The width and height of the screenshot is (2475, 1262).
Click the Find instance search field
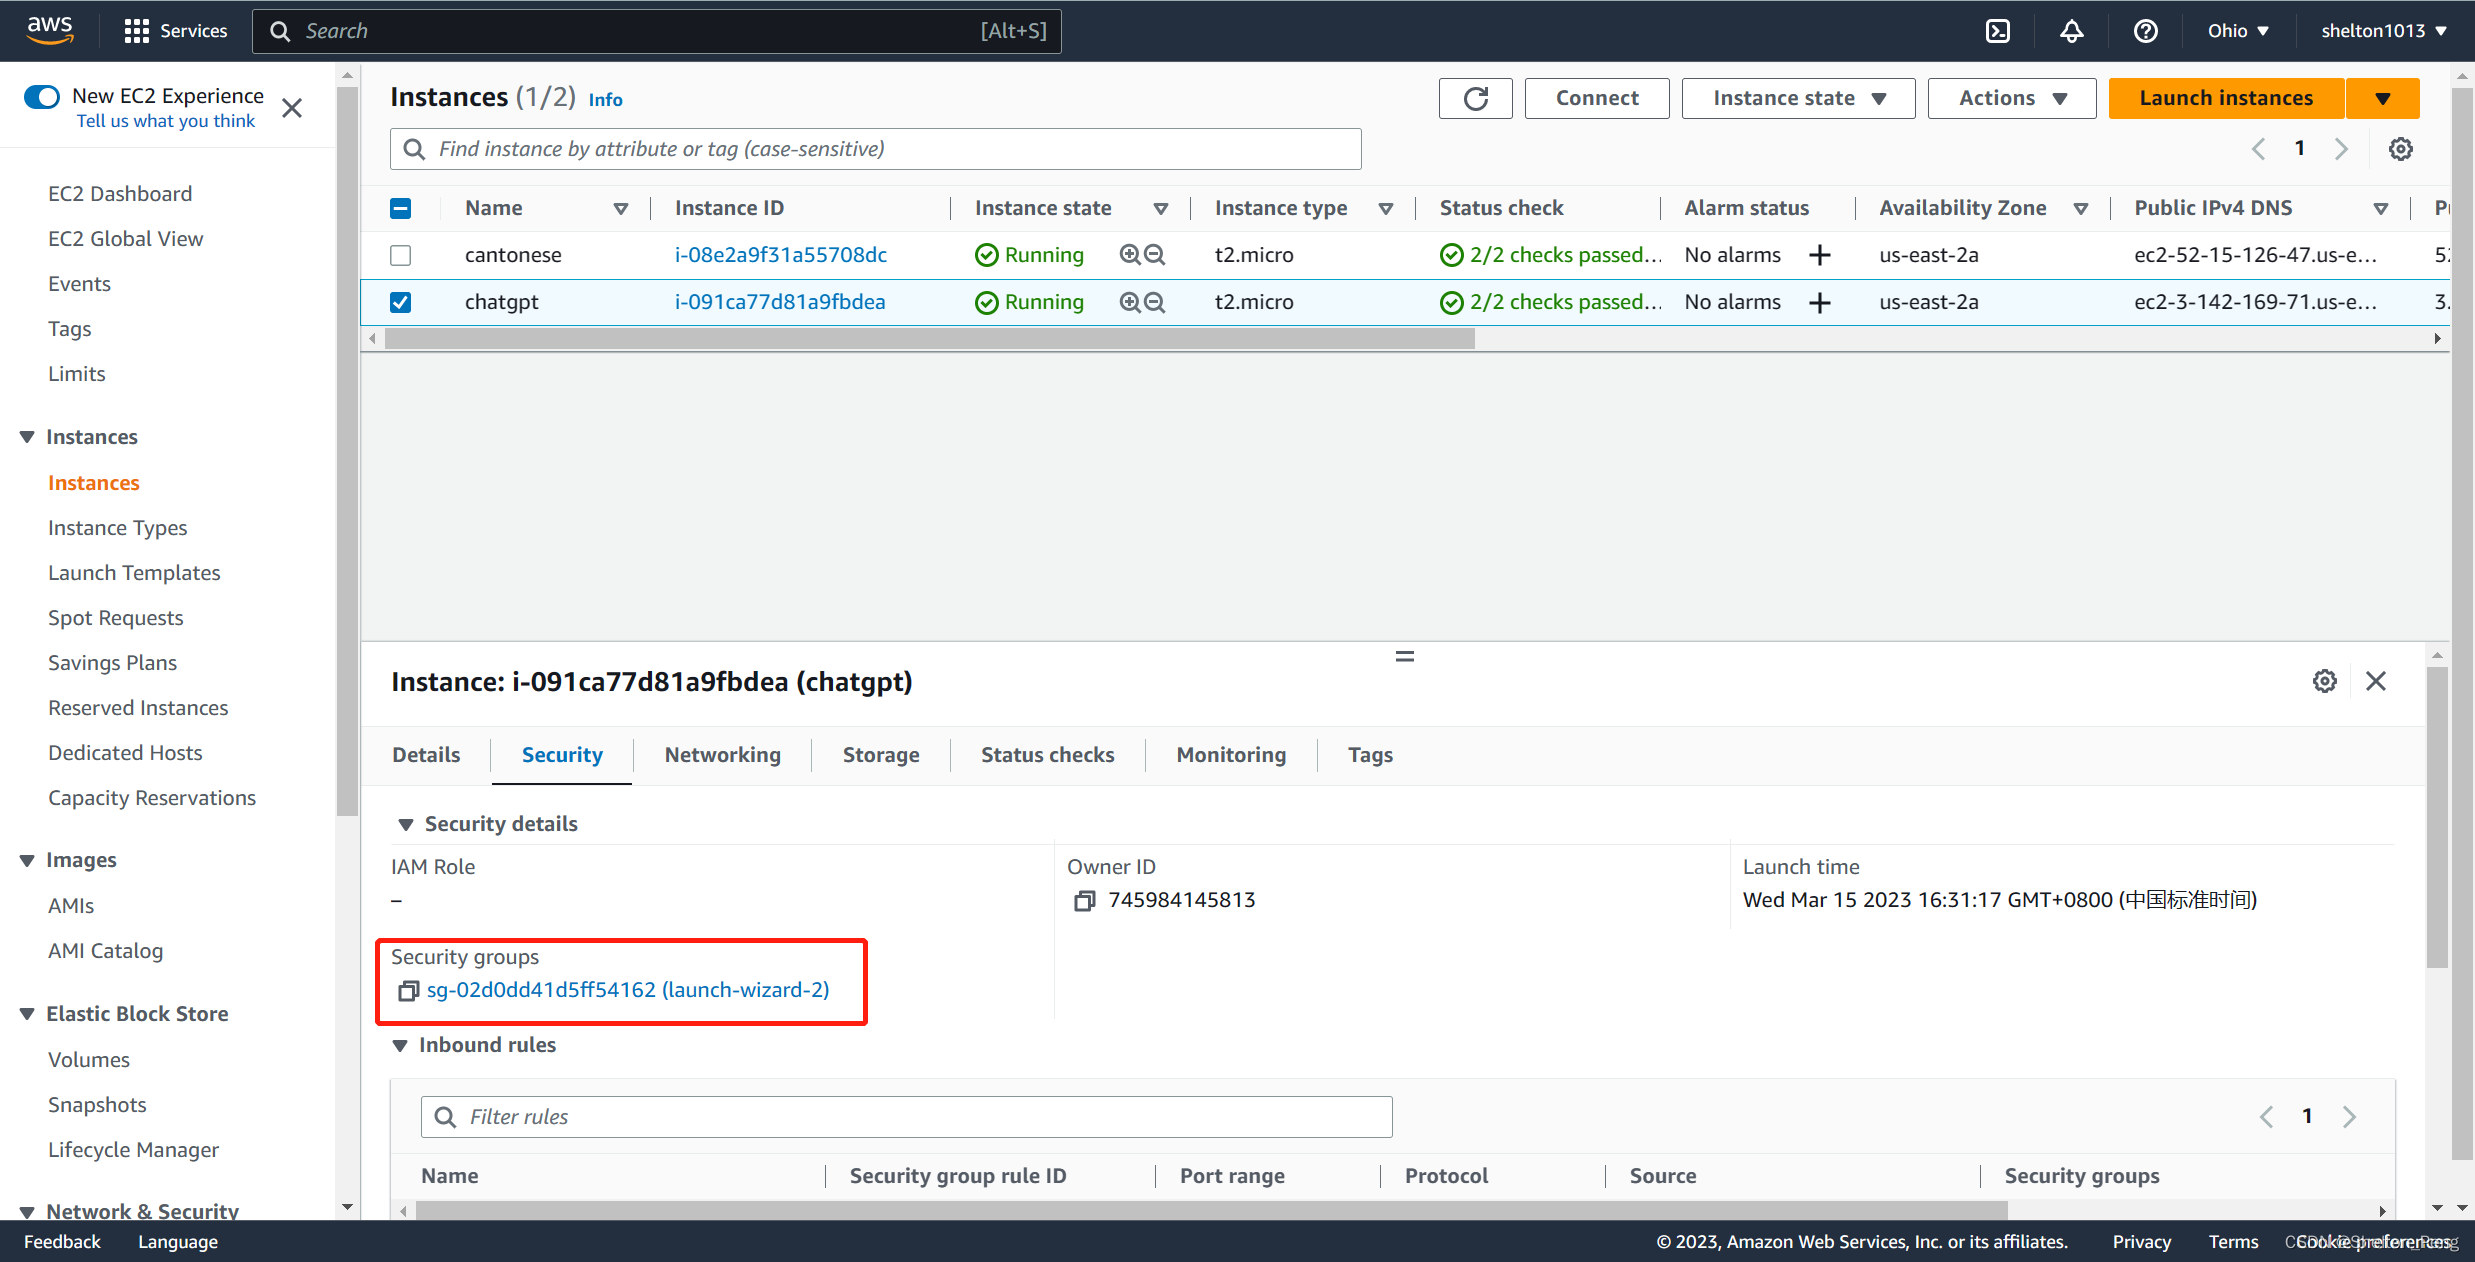(x=875, y=149)
